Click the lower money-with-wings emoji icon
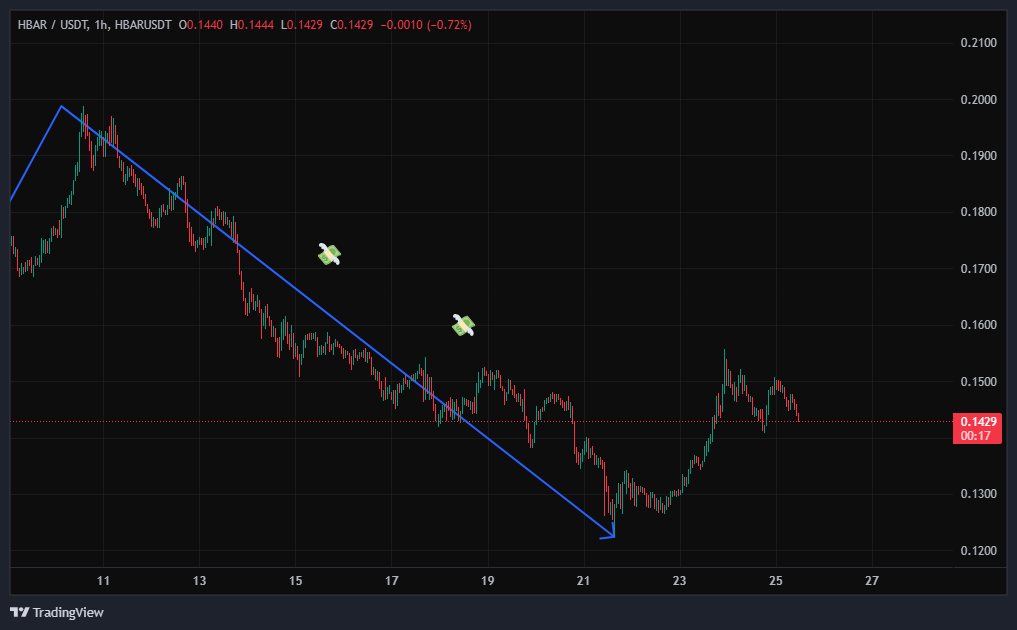The width and height of the screenshot is (1017, 630). (462, 325)
